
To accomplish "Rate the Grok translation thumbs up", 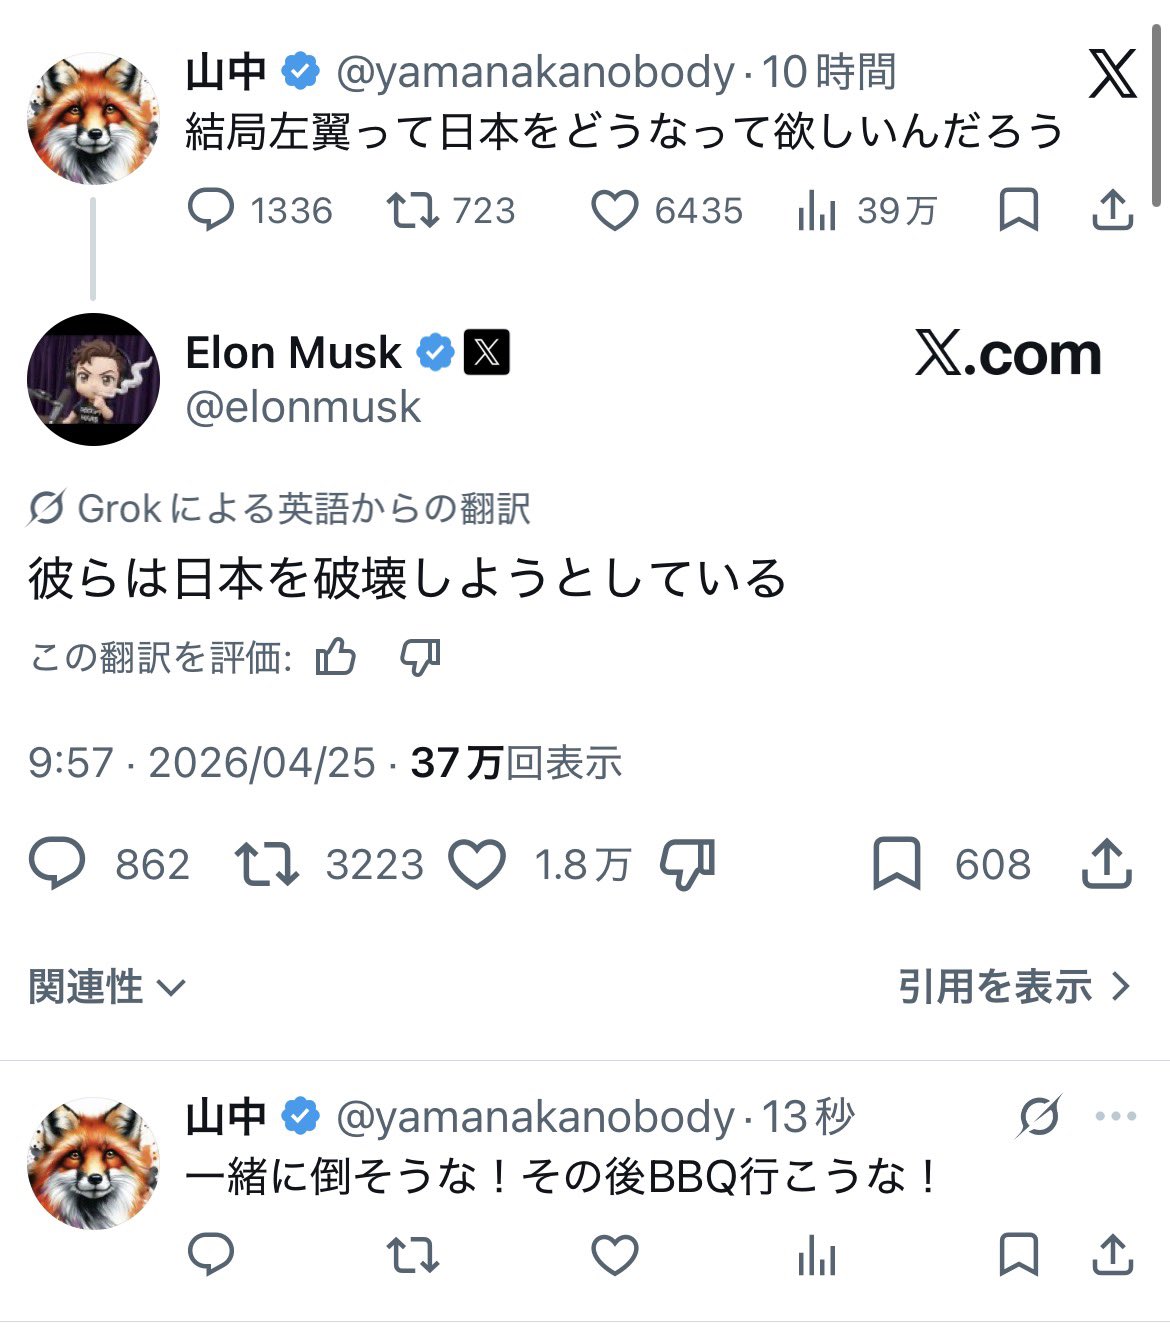I will pos(335,657).
